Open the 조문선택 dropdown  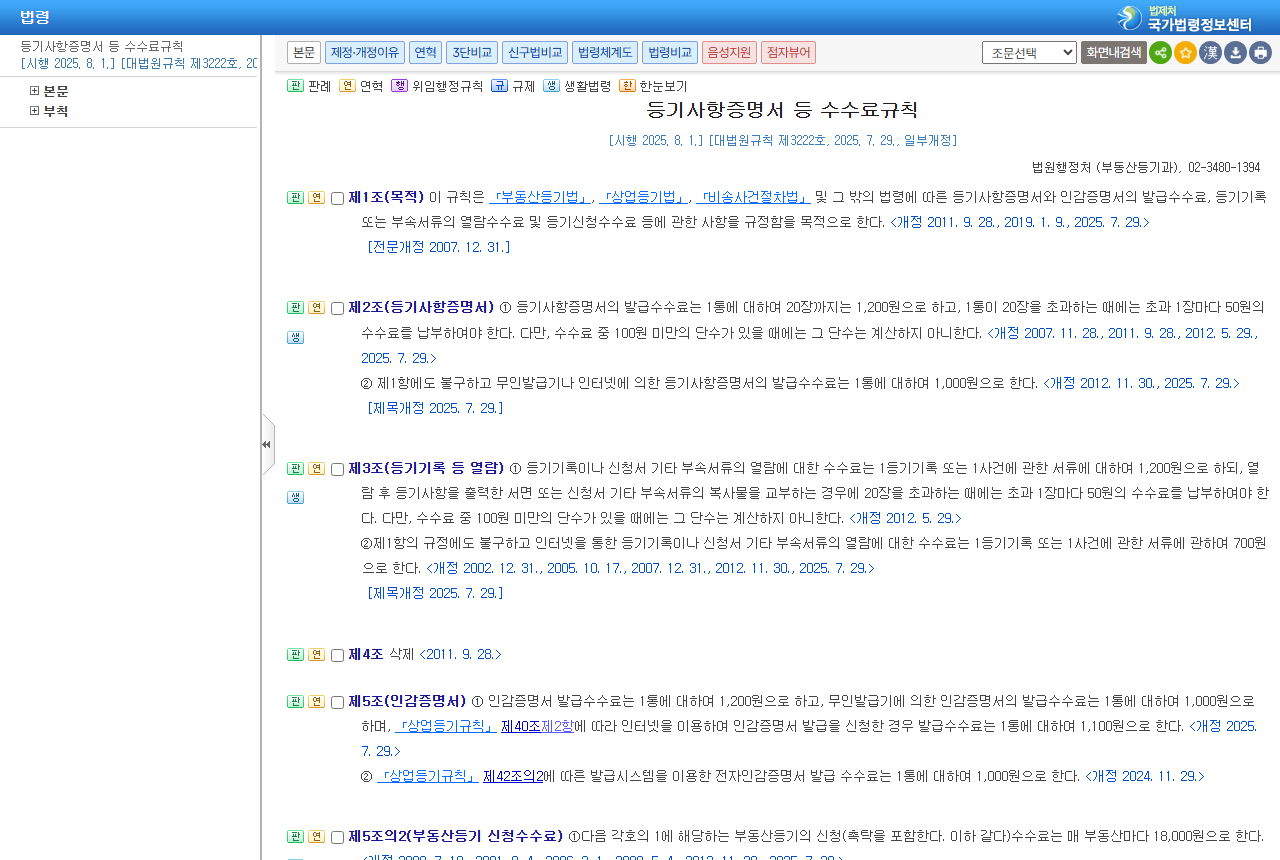pos(1029,52)
